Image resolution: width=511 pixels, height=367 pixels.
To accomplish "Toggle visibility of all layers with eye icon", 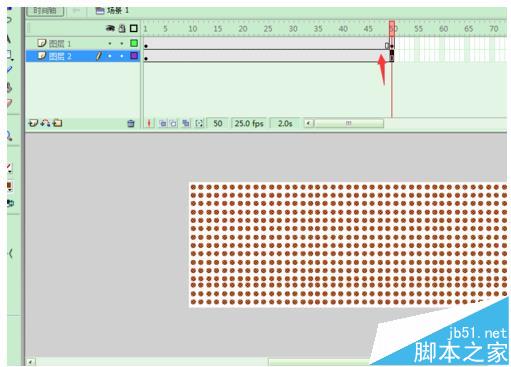I will [x=110, y=29].
